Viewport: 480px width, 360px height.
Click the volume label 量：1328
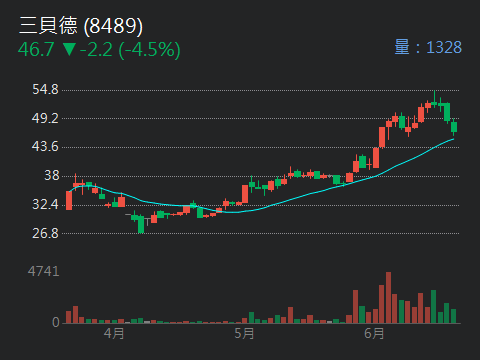(x=428, y=47)
